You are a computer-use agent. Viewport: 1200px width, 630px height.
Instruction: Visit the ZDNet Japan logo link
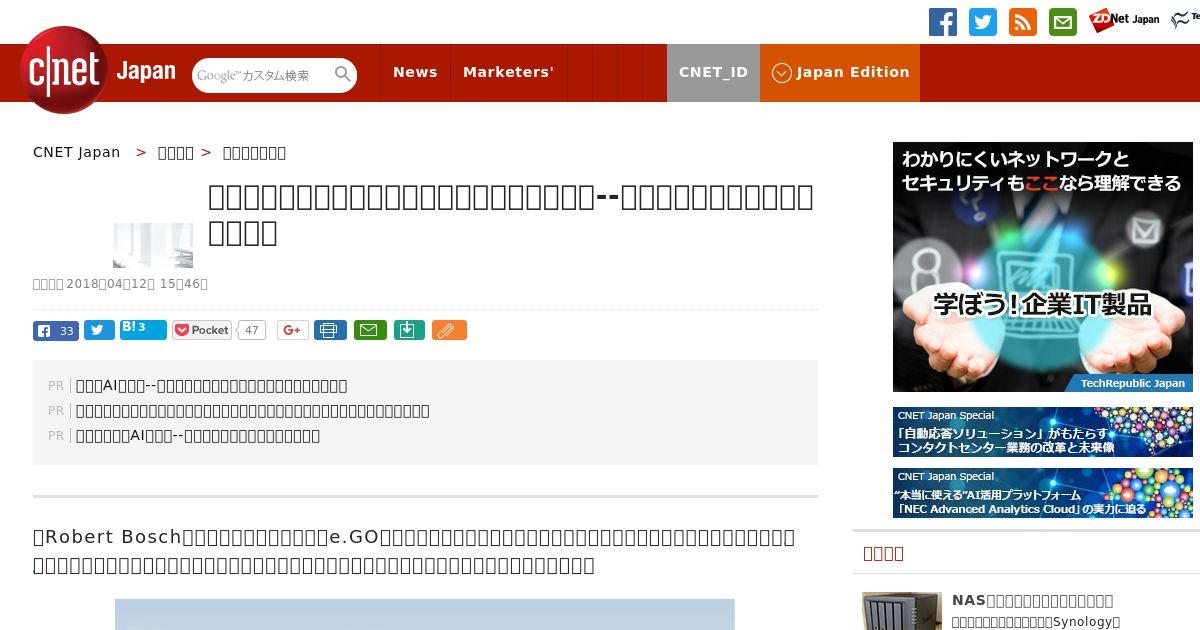pos(1125,19)
